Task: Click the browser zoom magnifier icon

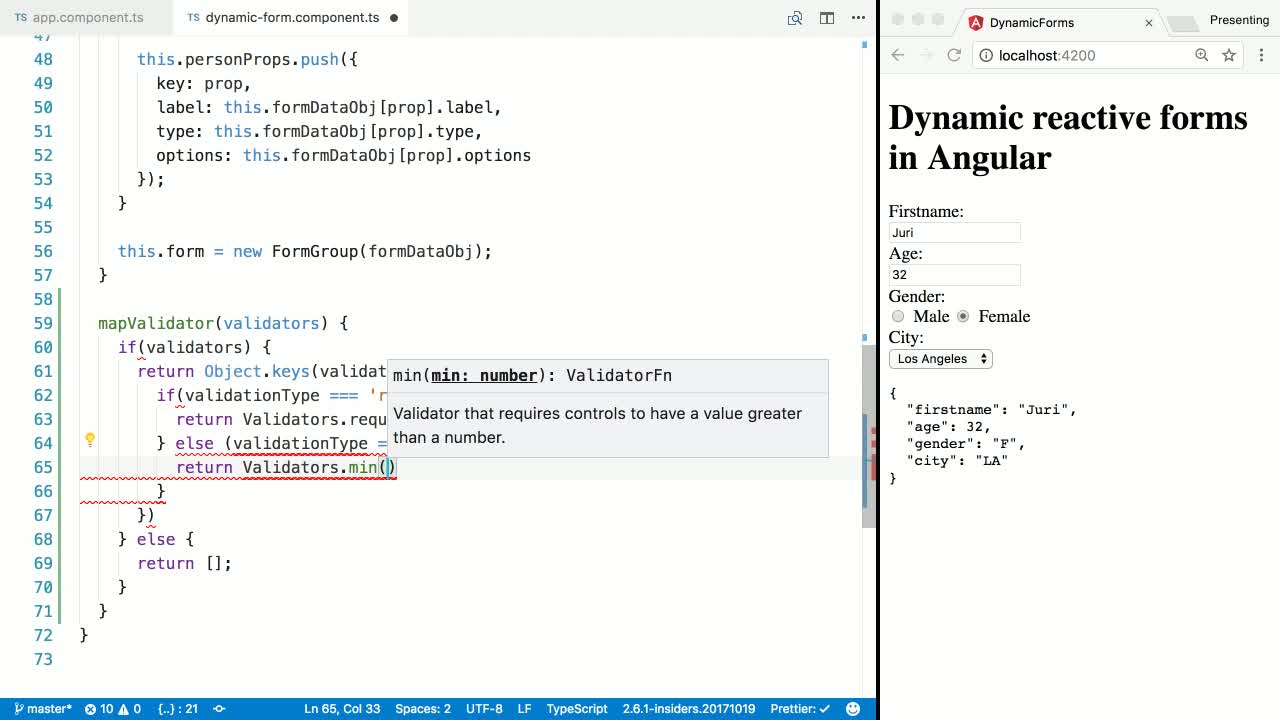Action: coord(1201,55)
